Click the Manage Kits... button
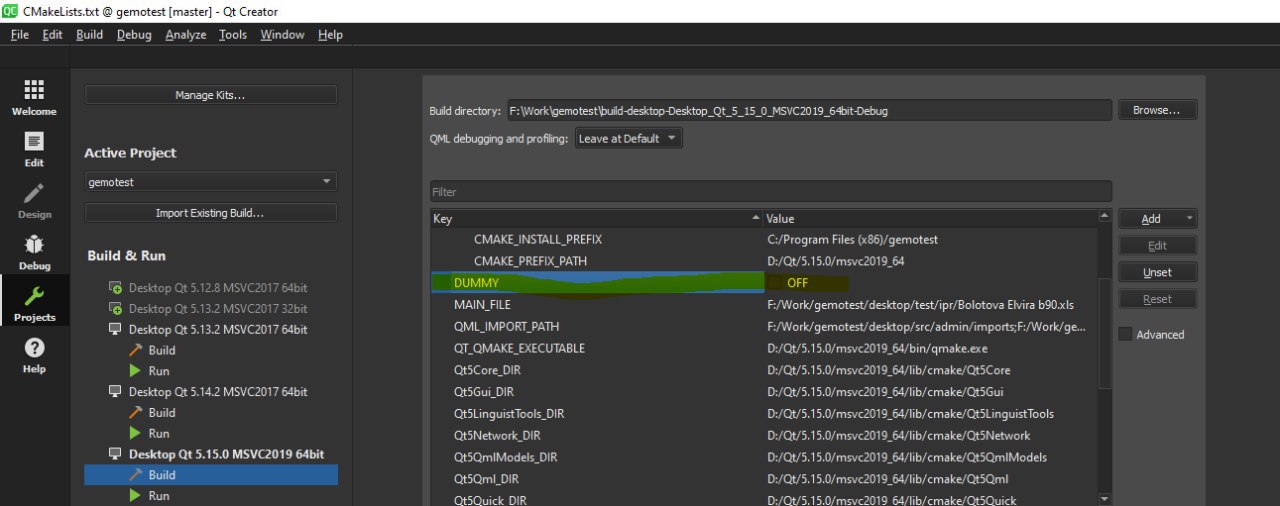This screenshot has height=506, width=1280. (x=211, y=95)
